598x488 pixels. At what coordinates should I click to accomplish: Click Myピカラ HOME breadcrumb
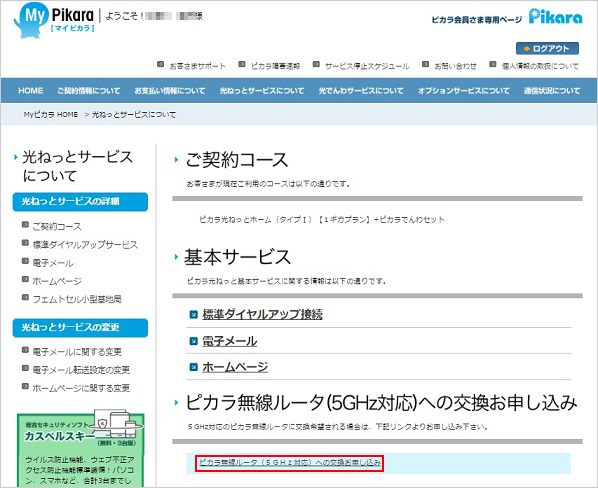(x=51, y=114)
